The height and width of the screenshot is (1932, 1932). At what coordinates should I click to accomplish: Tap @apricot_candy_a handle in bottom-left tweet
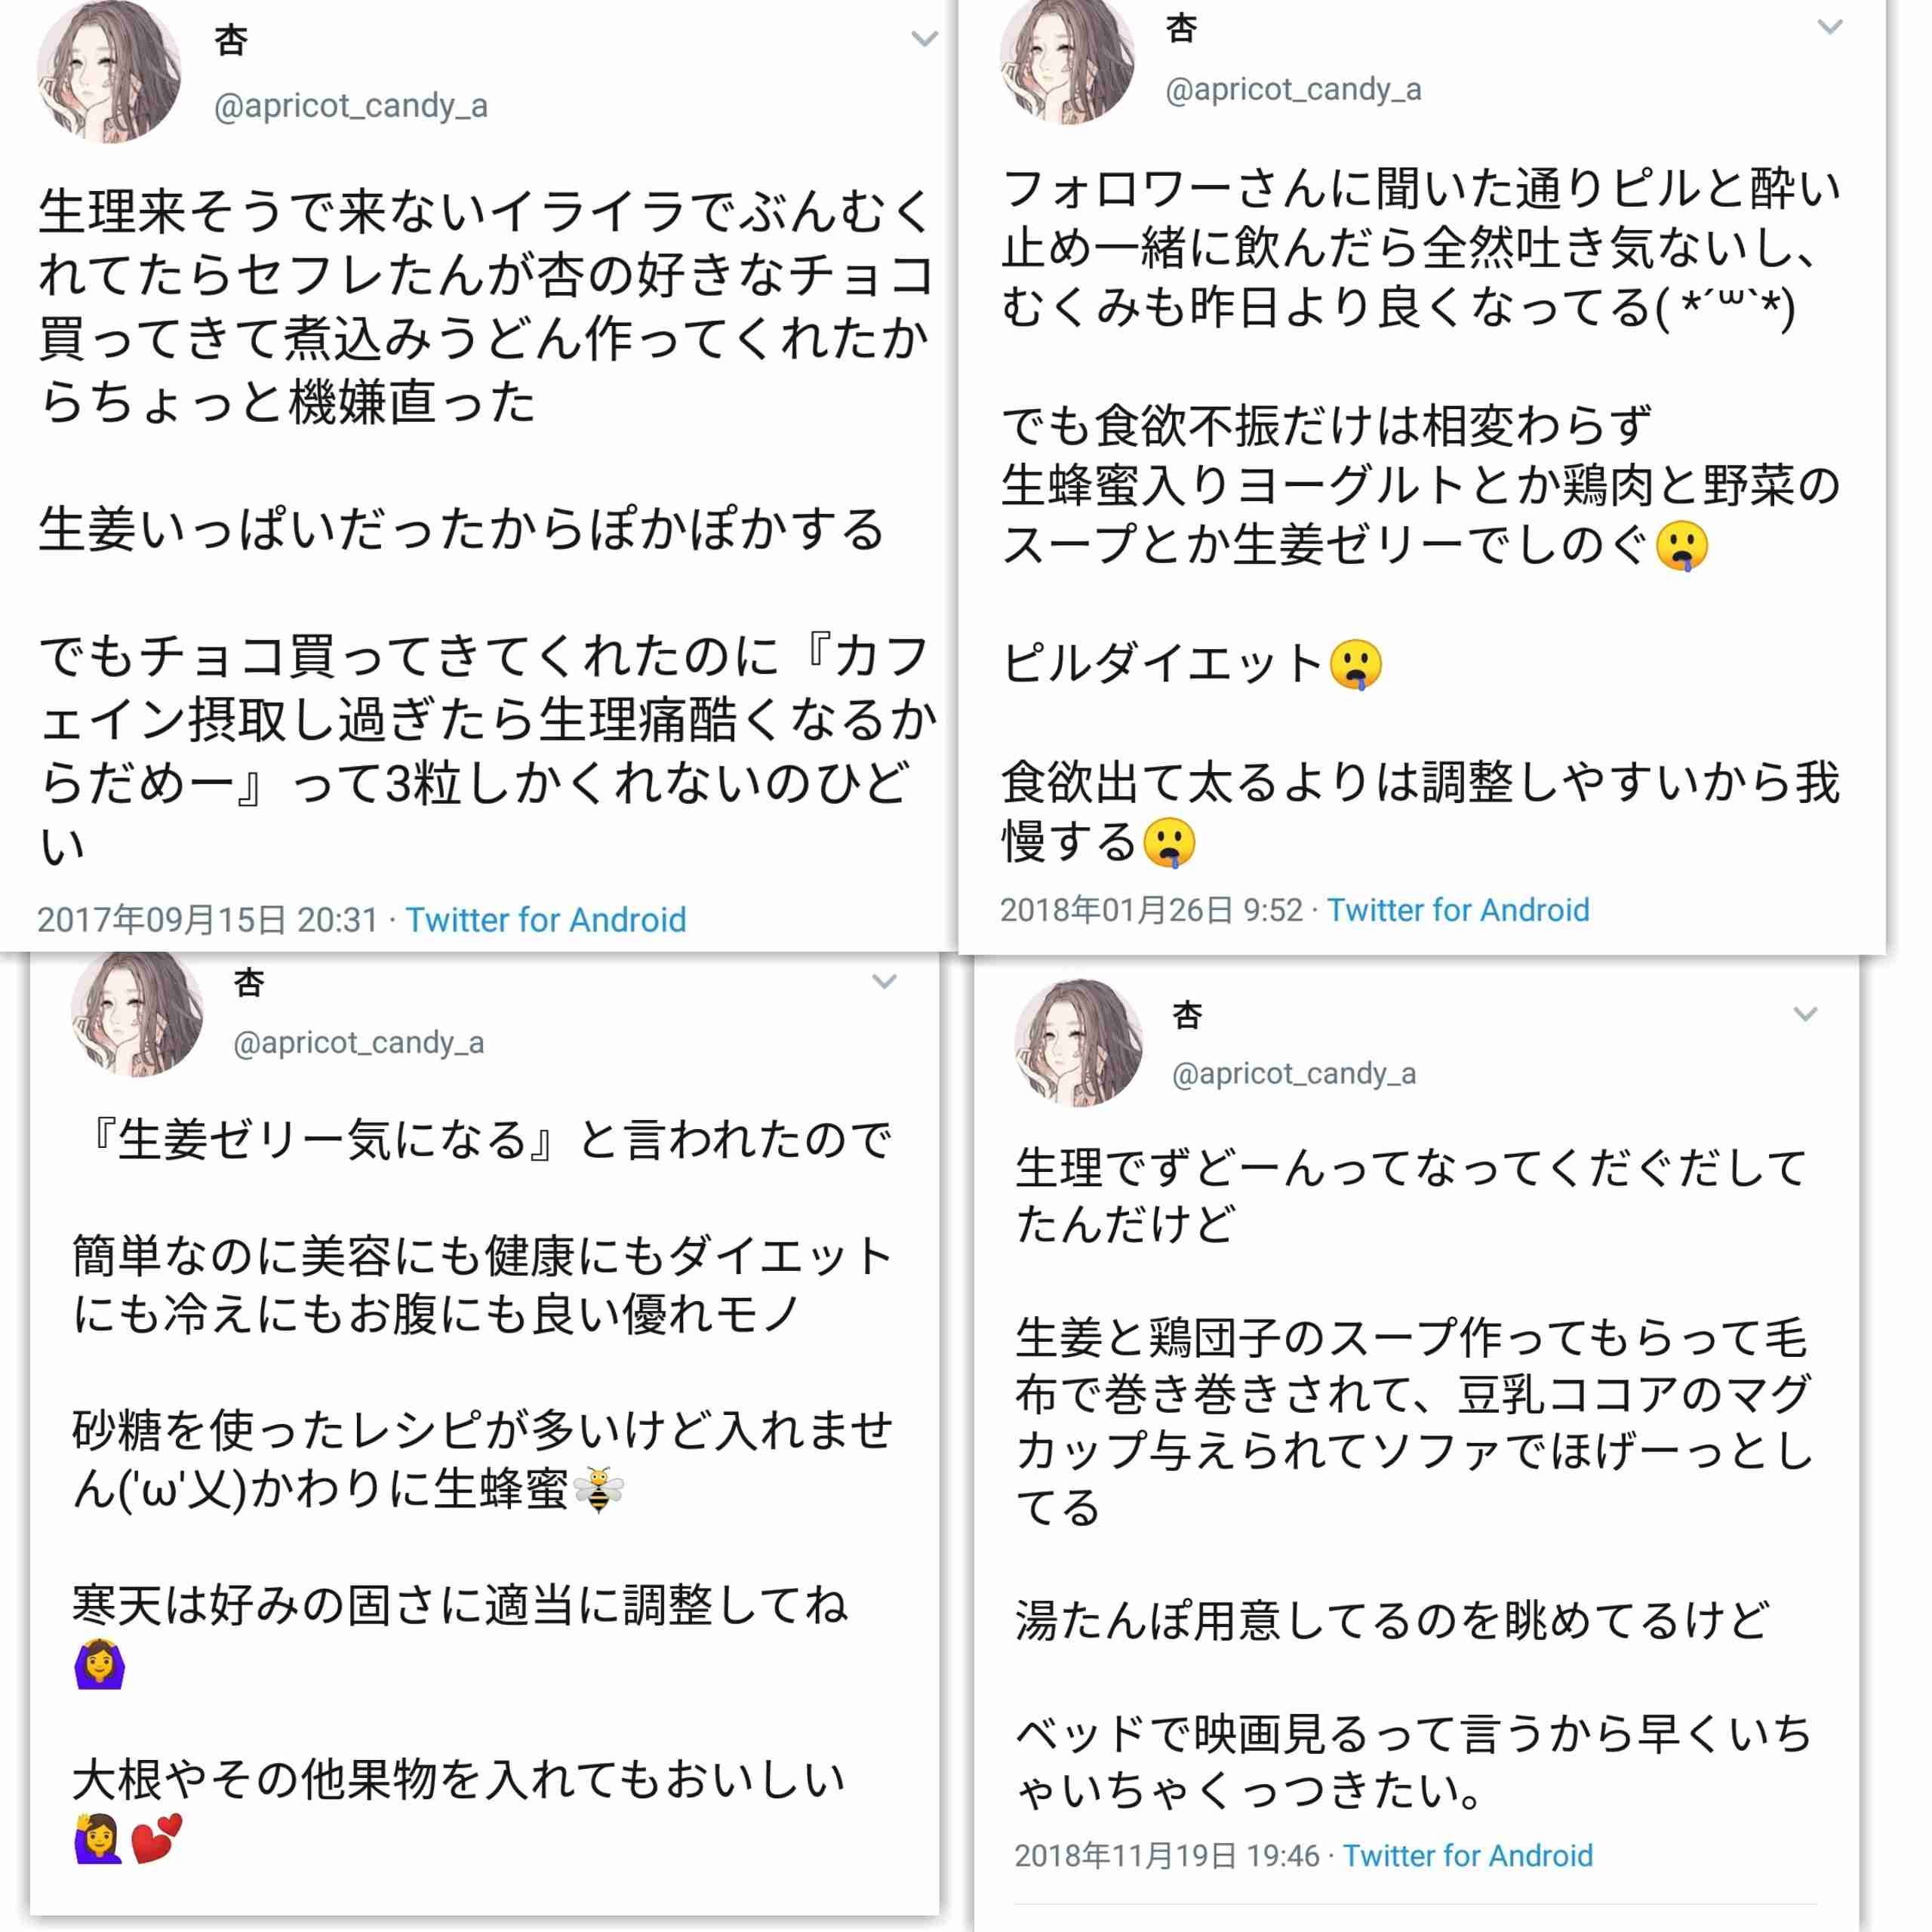tap(358, 1043)
